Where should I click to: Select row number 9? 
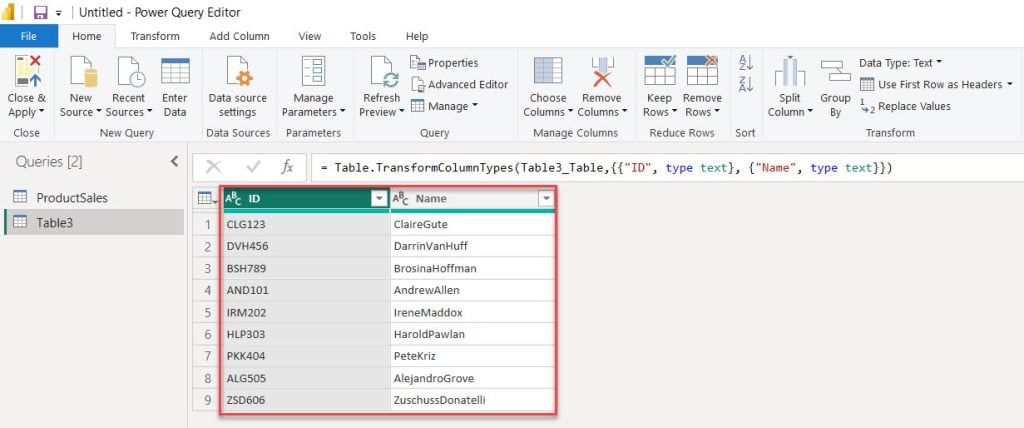(x=208, y=400)
